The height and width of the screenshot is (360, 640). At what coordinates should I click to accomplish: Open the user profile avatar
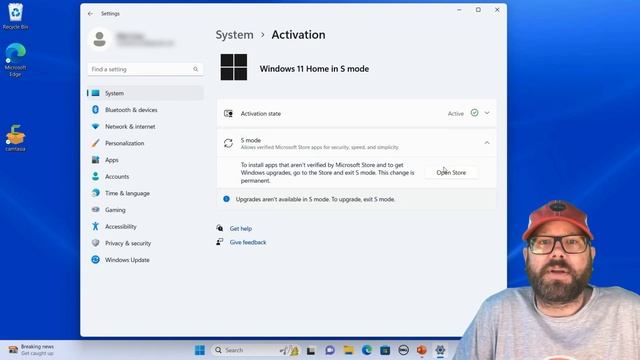coord(99,40)
